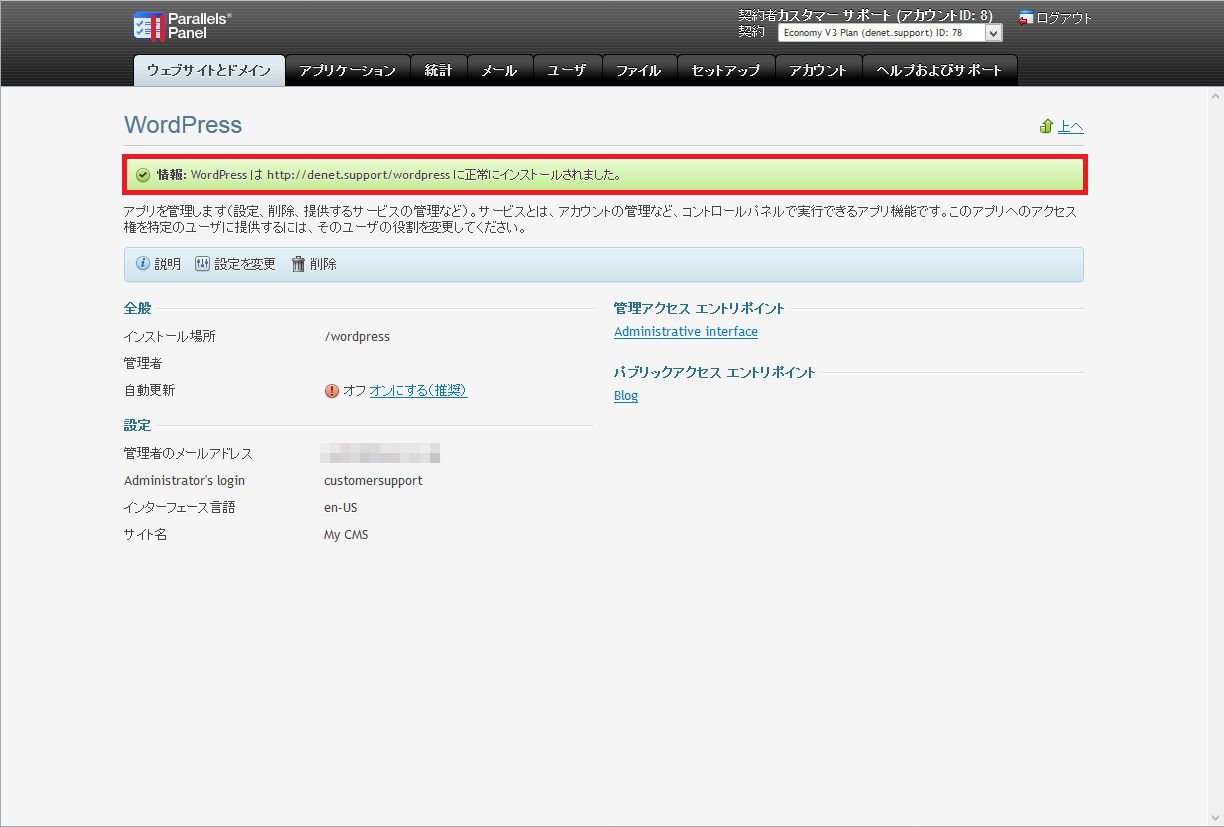Click the 管理アクセス エントリポイント heading
The height and width of the screenshot is (827, 1224).
click(x=699, y=308)
